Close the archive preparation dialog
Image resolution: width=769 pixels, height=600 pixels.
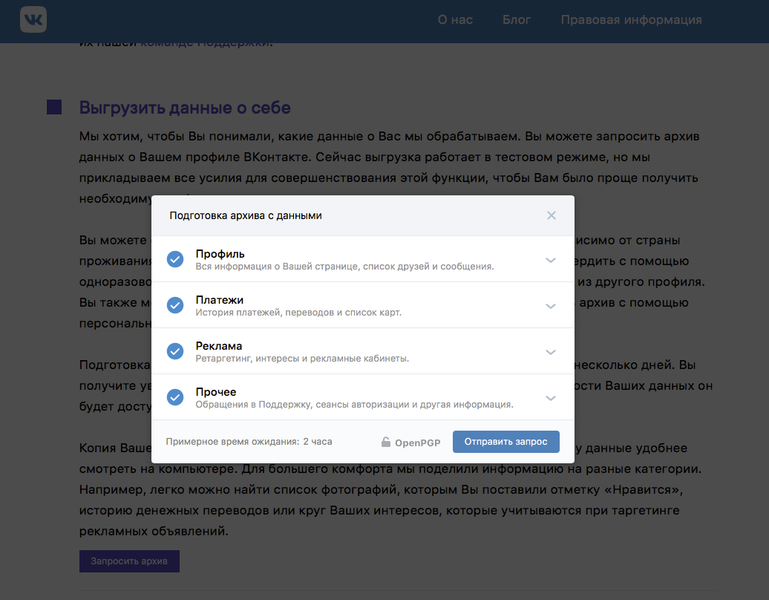point(551,215)
